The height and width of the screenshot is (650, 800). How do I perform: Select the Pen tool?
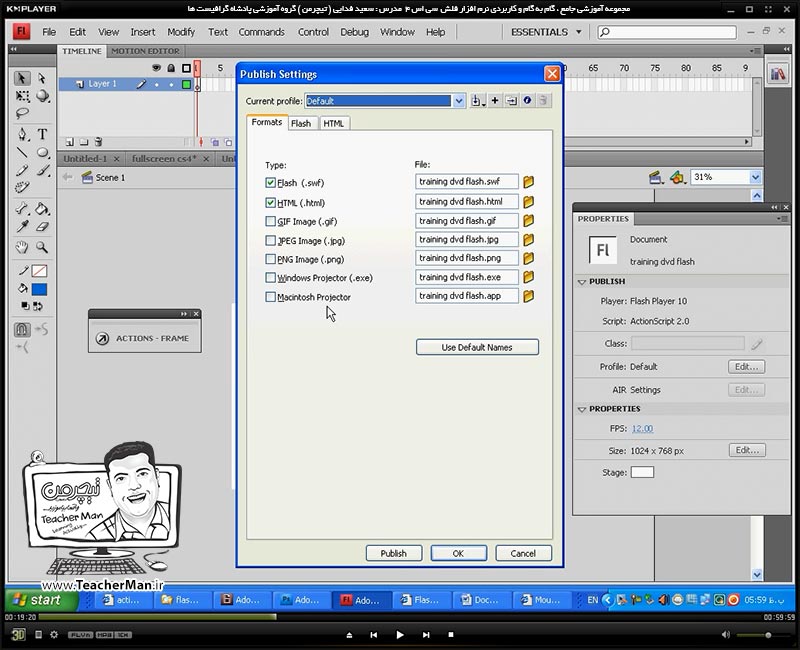point(22,134)
